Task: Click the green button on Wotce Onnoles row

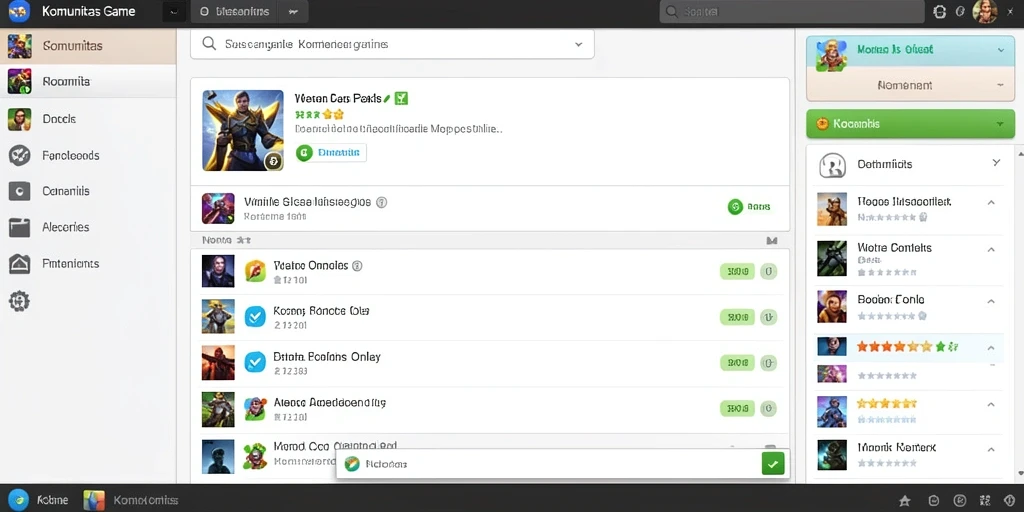Action: [737, 272]
